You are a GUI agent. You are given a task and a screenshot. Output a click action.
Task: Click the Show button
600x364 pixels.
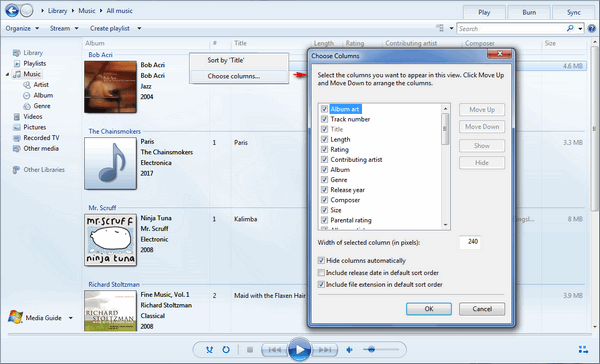(482, 146)
